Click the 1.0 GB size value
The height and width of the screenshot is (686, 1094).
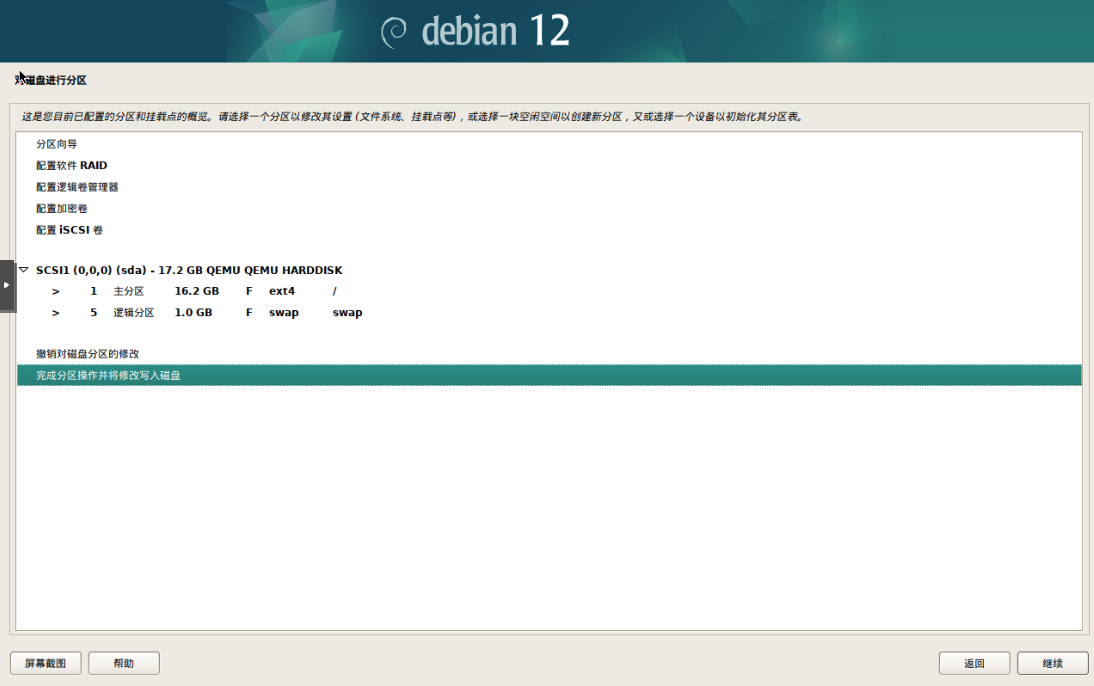tap(193, 313)
